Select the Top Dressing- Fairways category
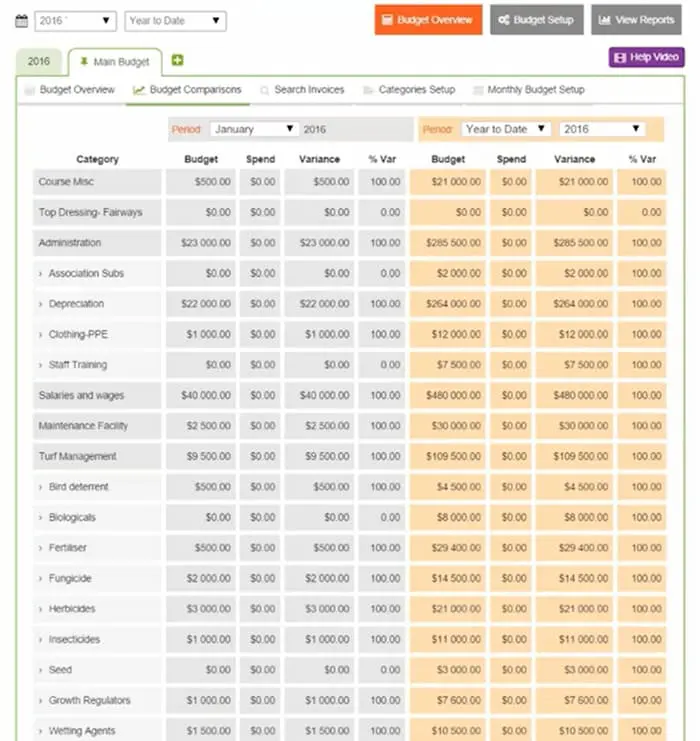 97,213
